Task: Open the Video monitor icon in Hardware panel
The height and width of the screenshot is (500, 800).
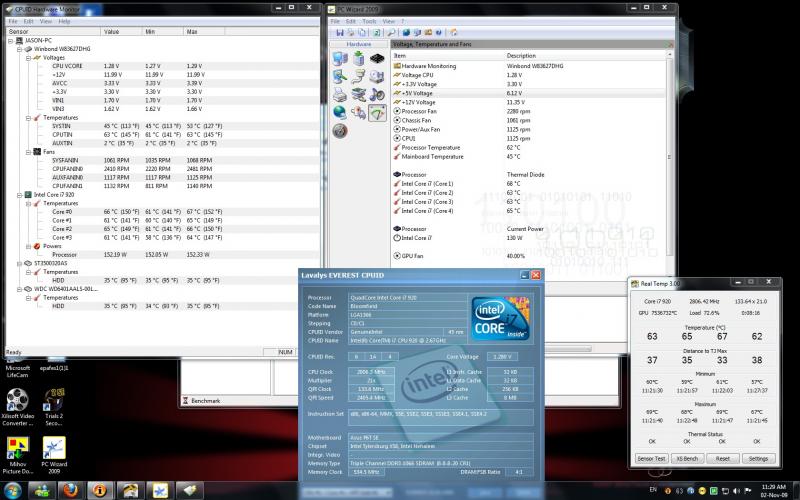Action: coord(340,77)
